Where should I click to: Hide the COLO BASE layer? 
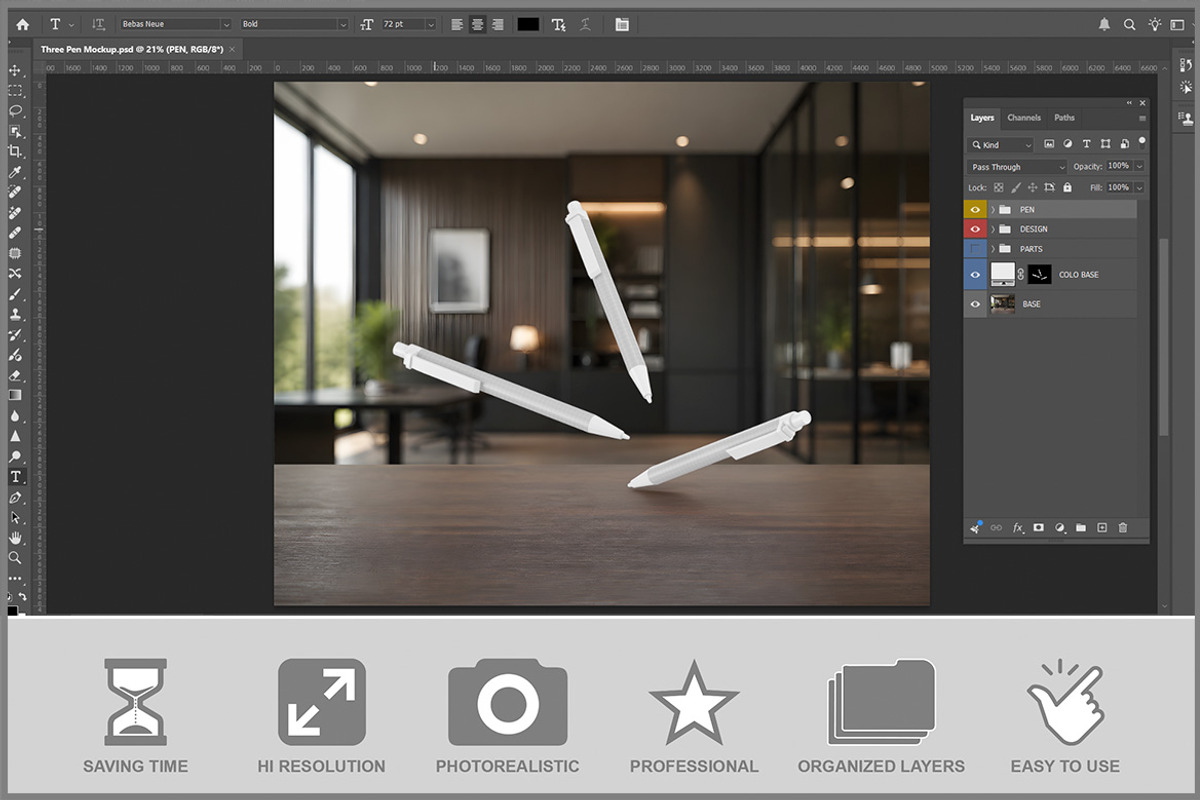[975, 274]
